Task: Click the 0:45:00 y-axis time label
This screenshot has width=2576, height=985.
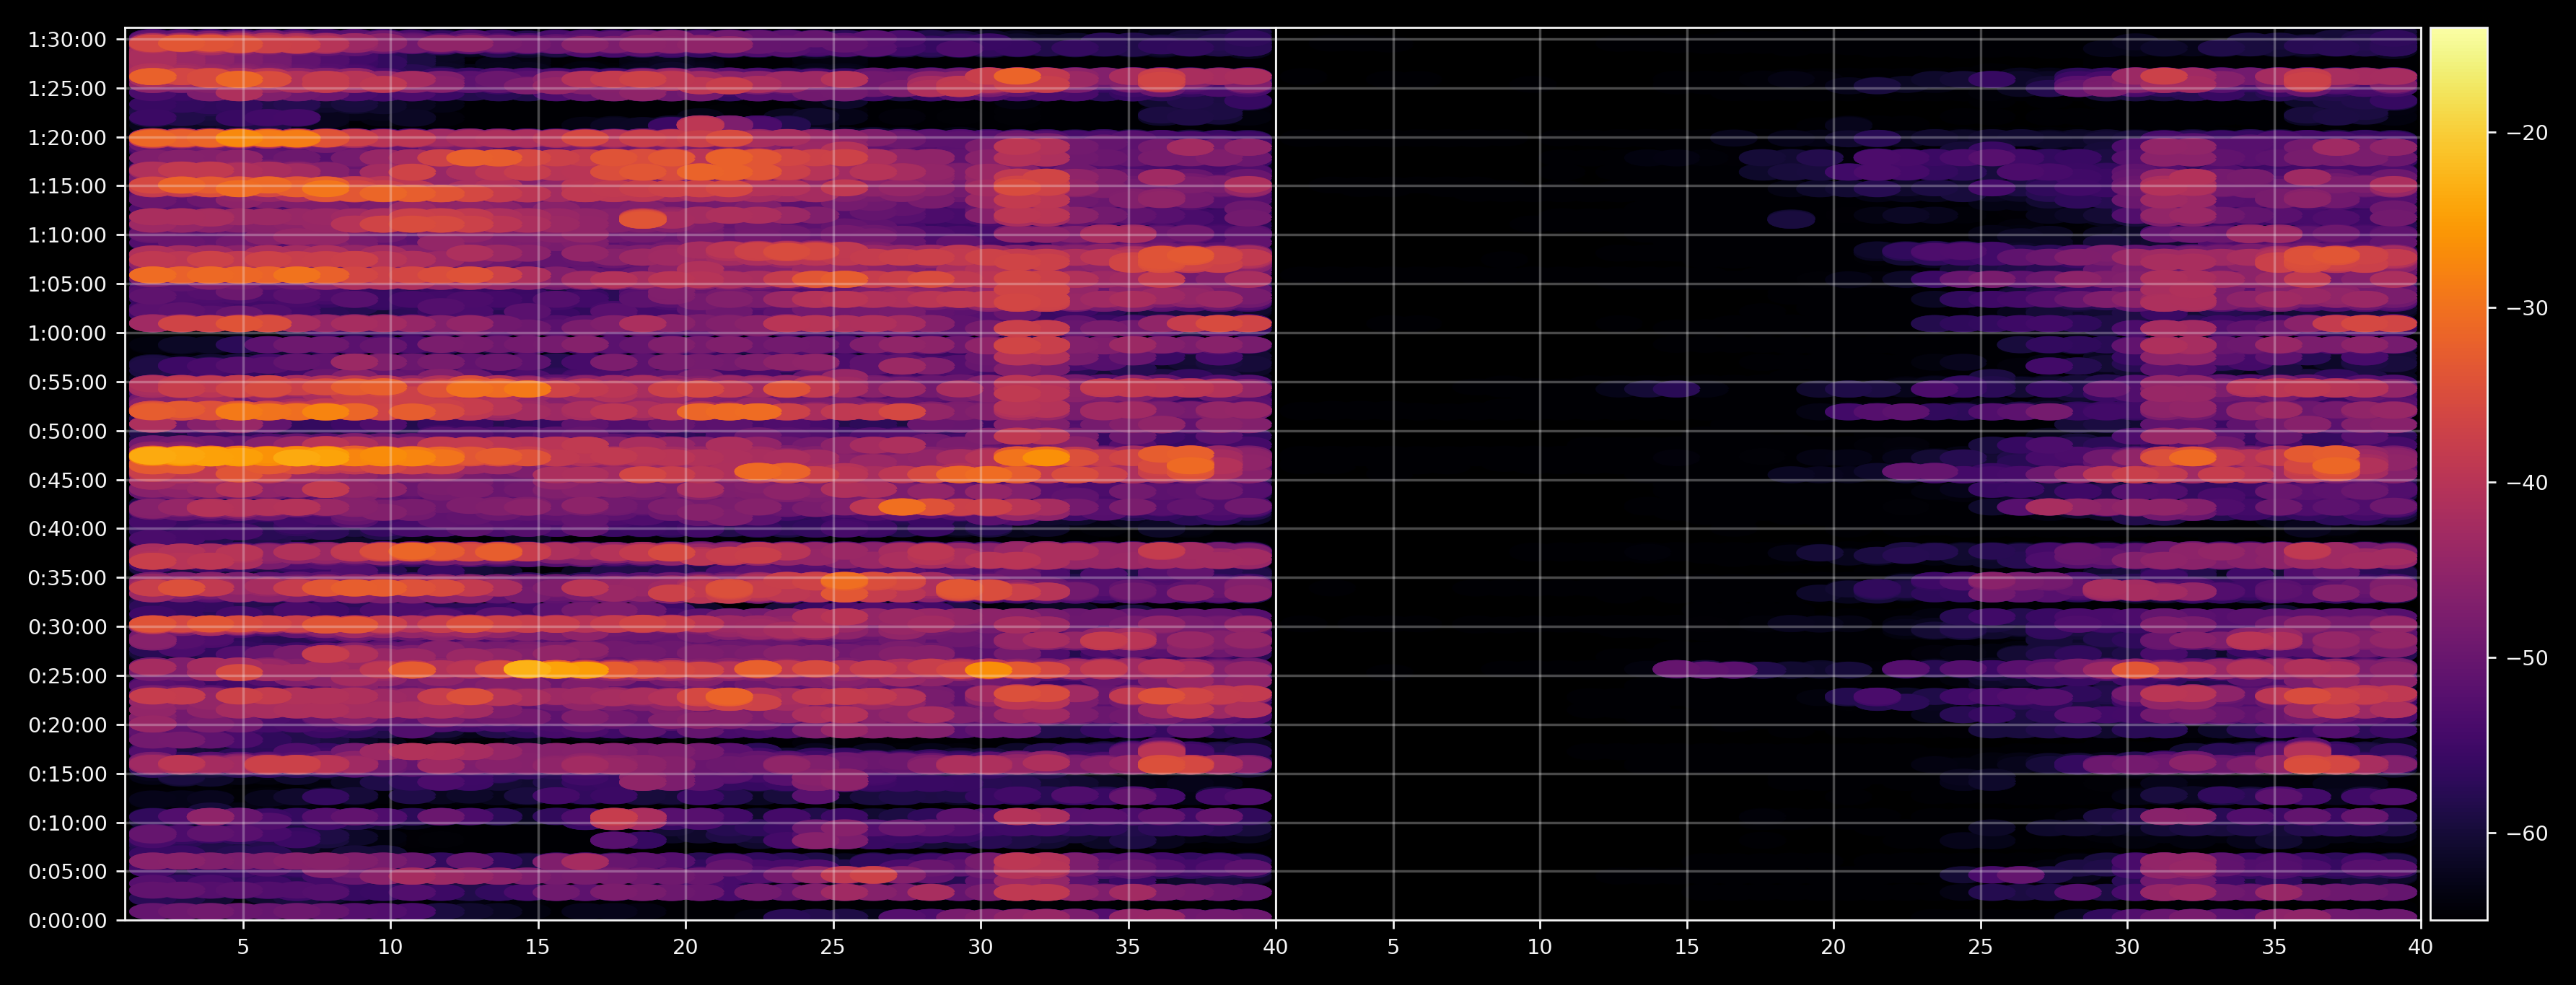Action: pos(67,481)
